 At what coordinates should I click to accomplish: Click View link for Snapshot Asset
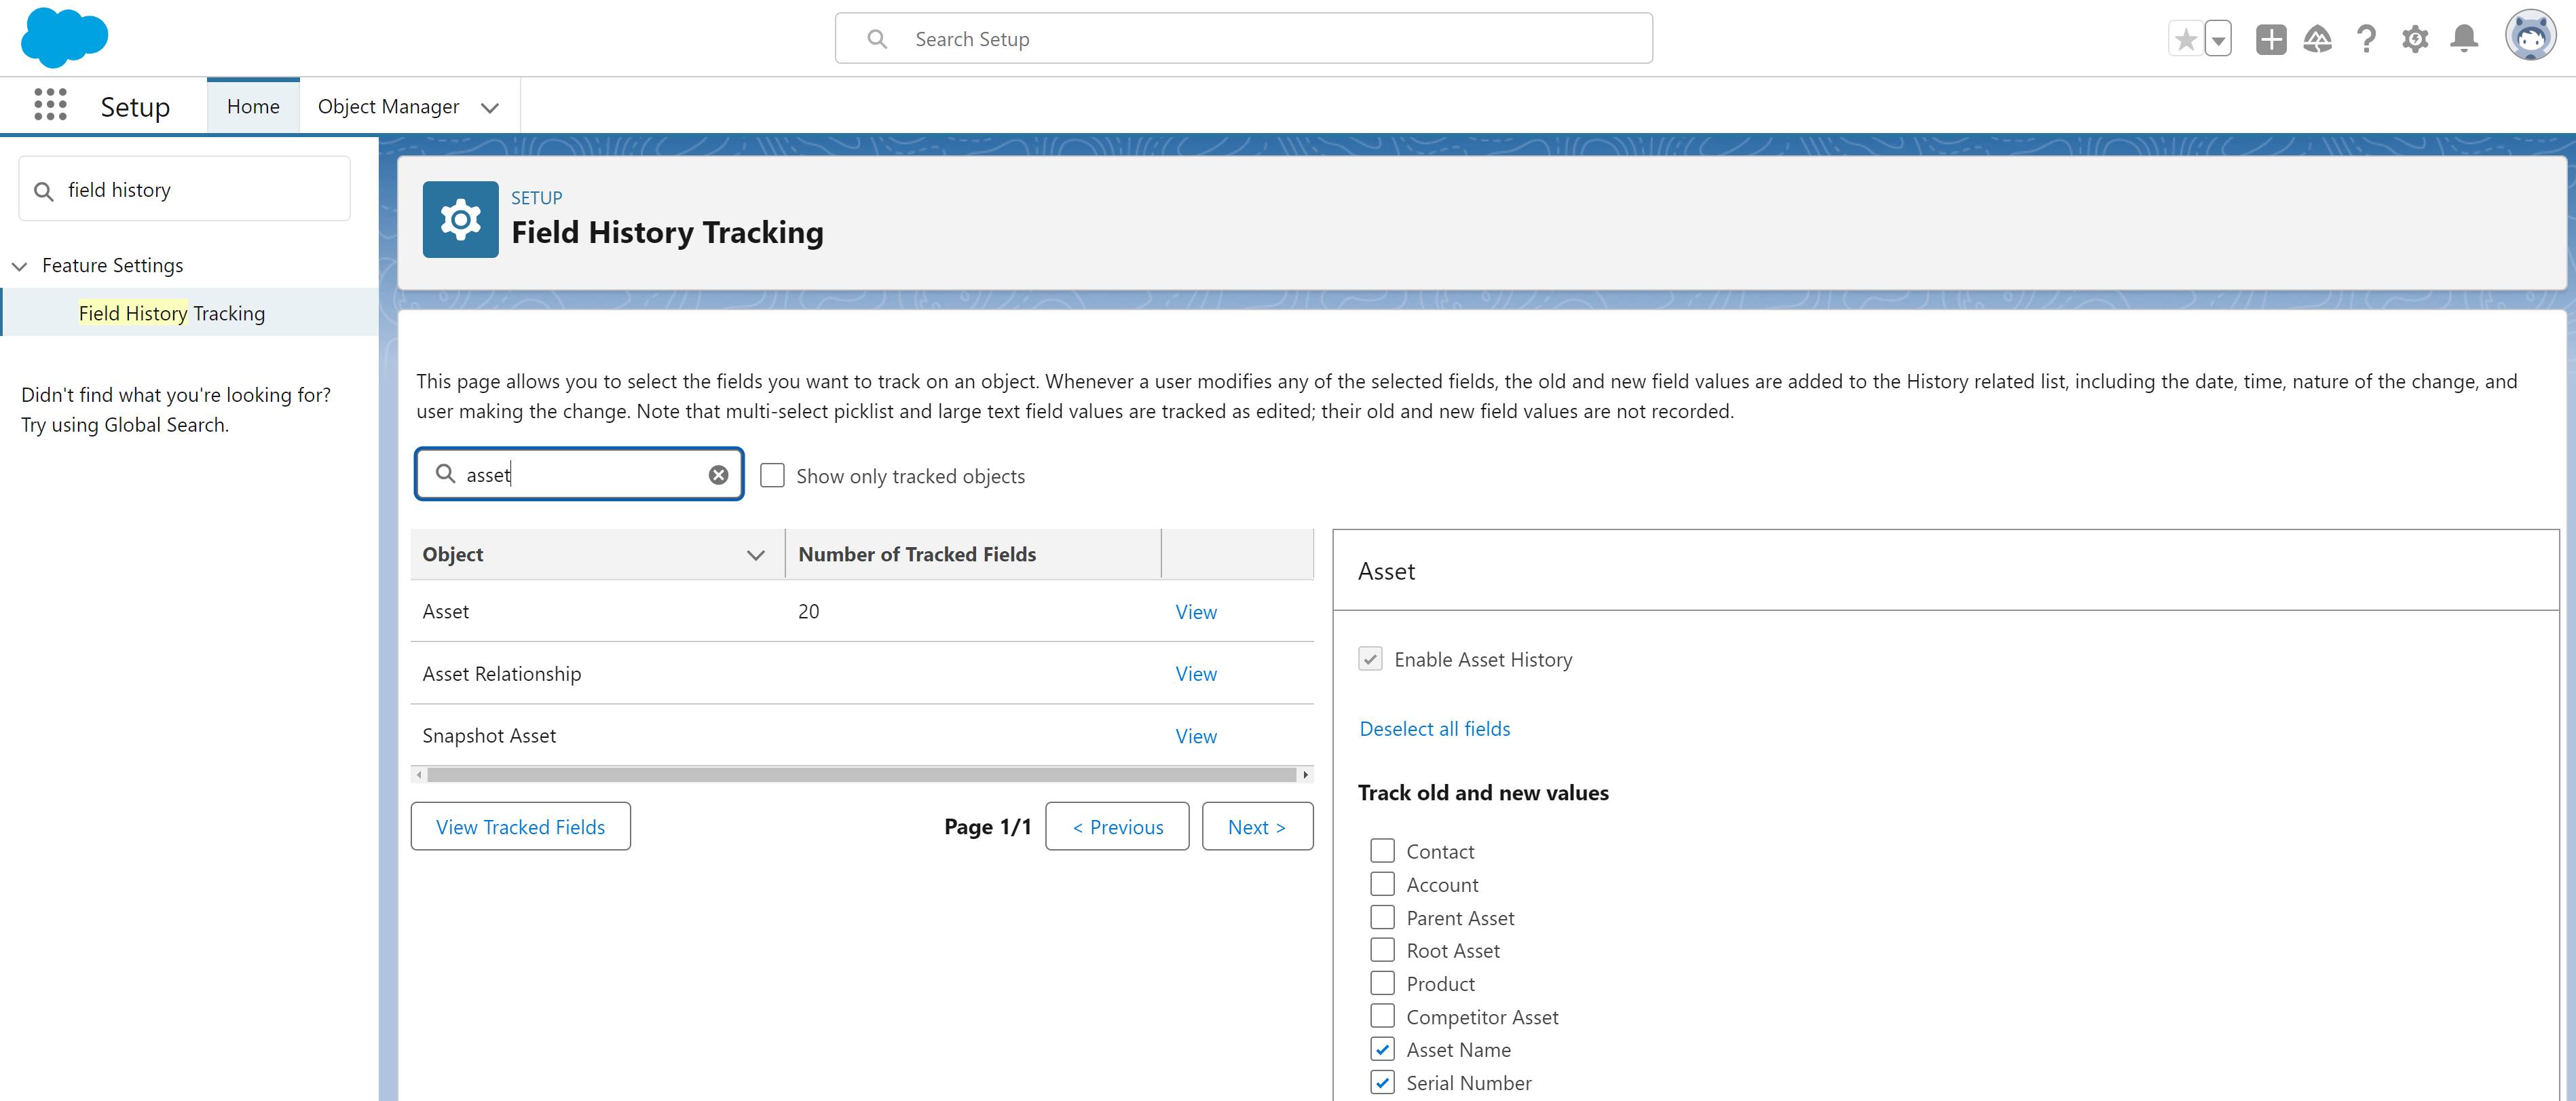point(1196,736)
